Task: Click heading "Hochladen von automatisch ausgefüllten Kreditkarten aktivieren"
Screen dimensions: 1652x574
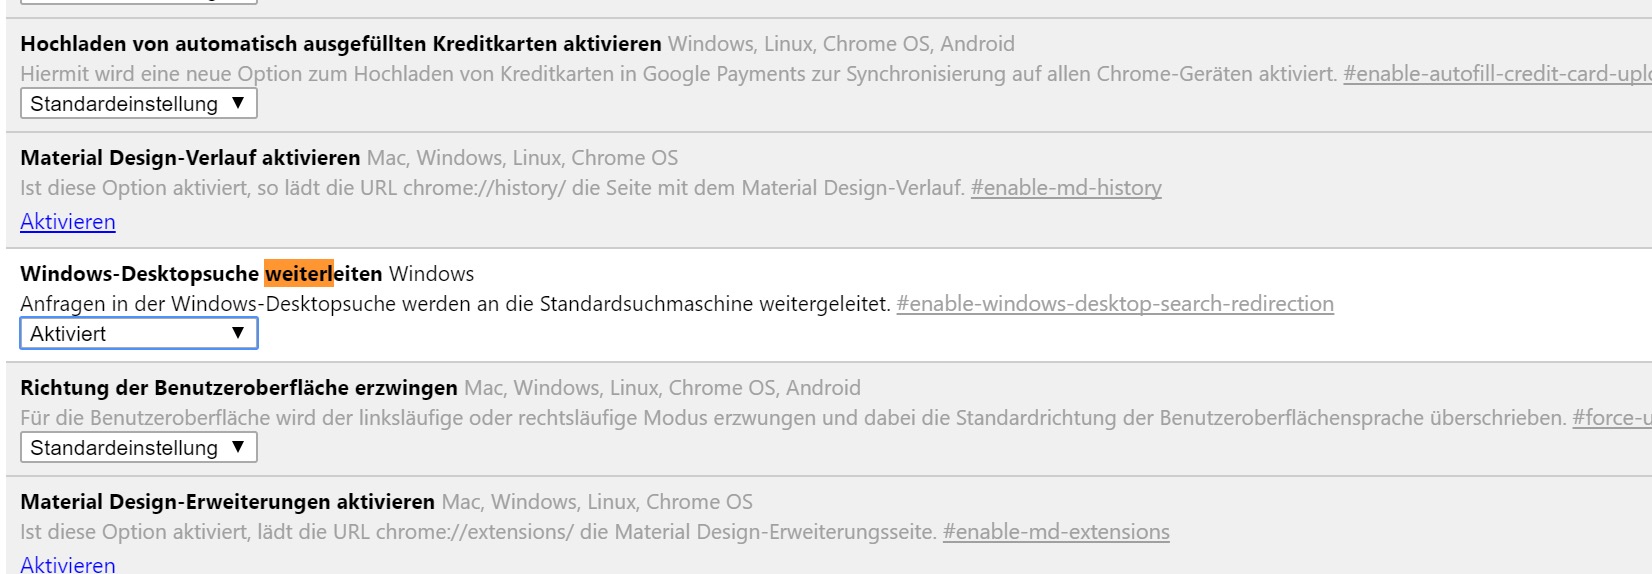Action: (340, 44)
